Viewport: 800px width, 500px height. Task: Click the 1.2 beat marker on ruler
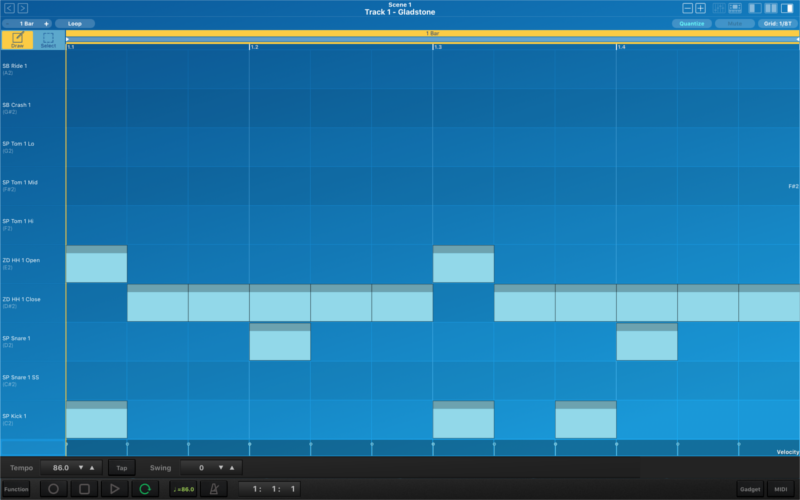point(253,47)
